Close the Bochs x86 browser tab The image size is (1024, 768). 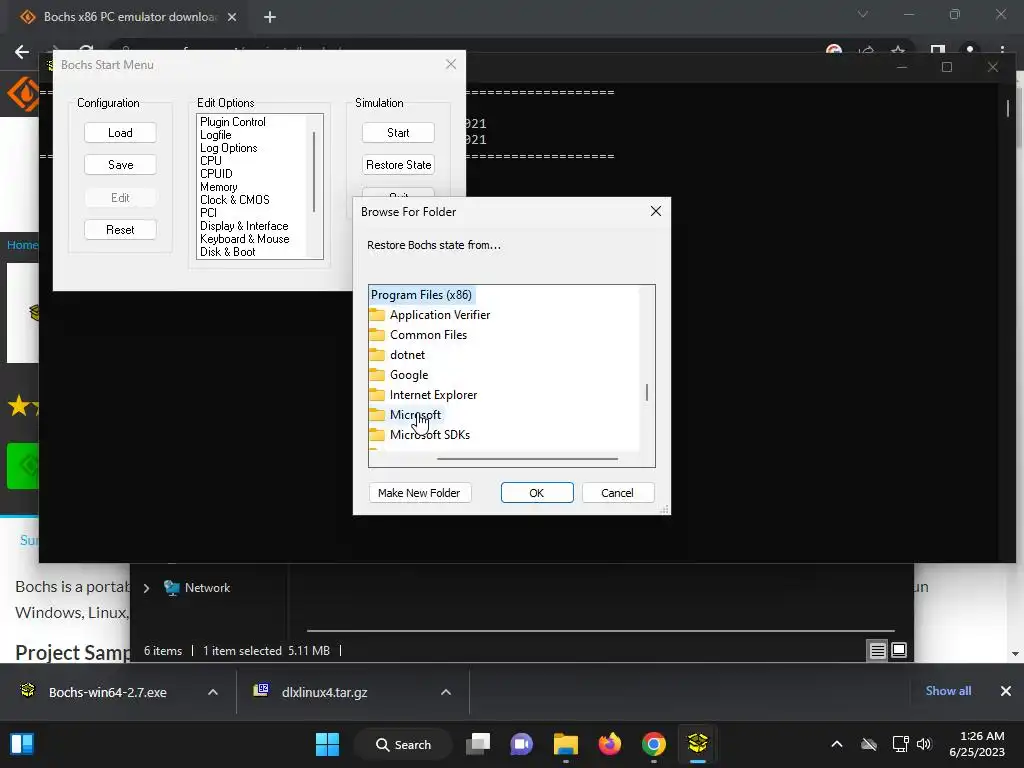click(x=232, y=17)
